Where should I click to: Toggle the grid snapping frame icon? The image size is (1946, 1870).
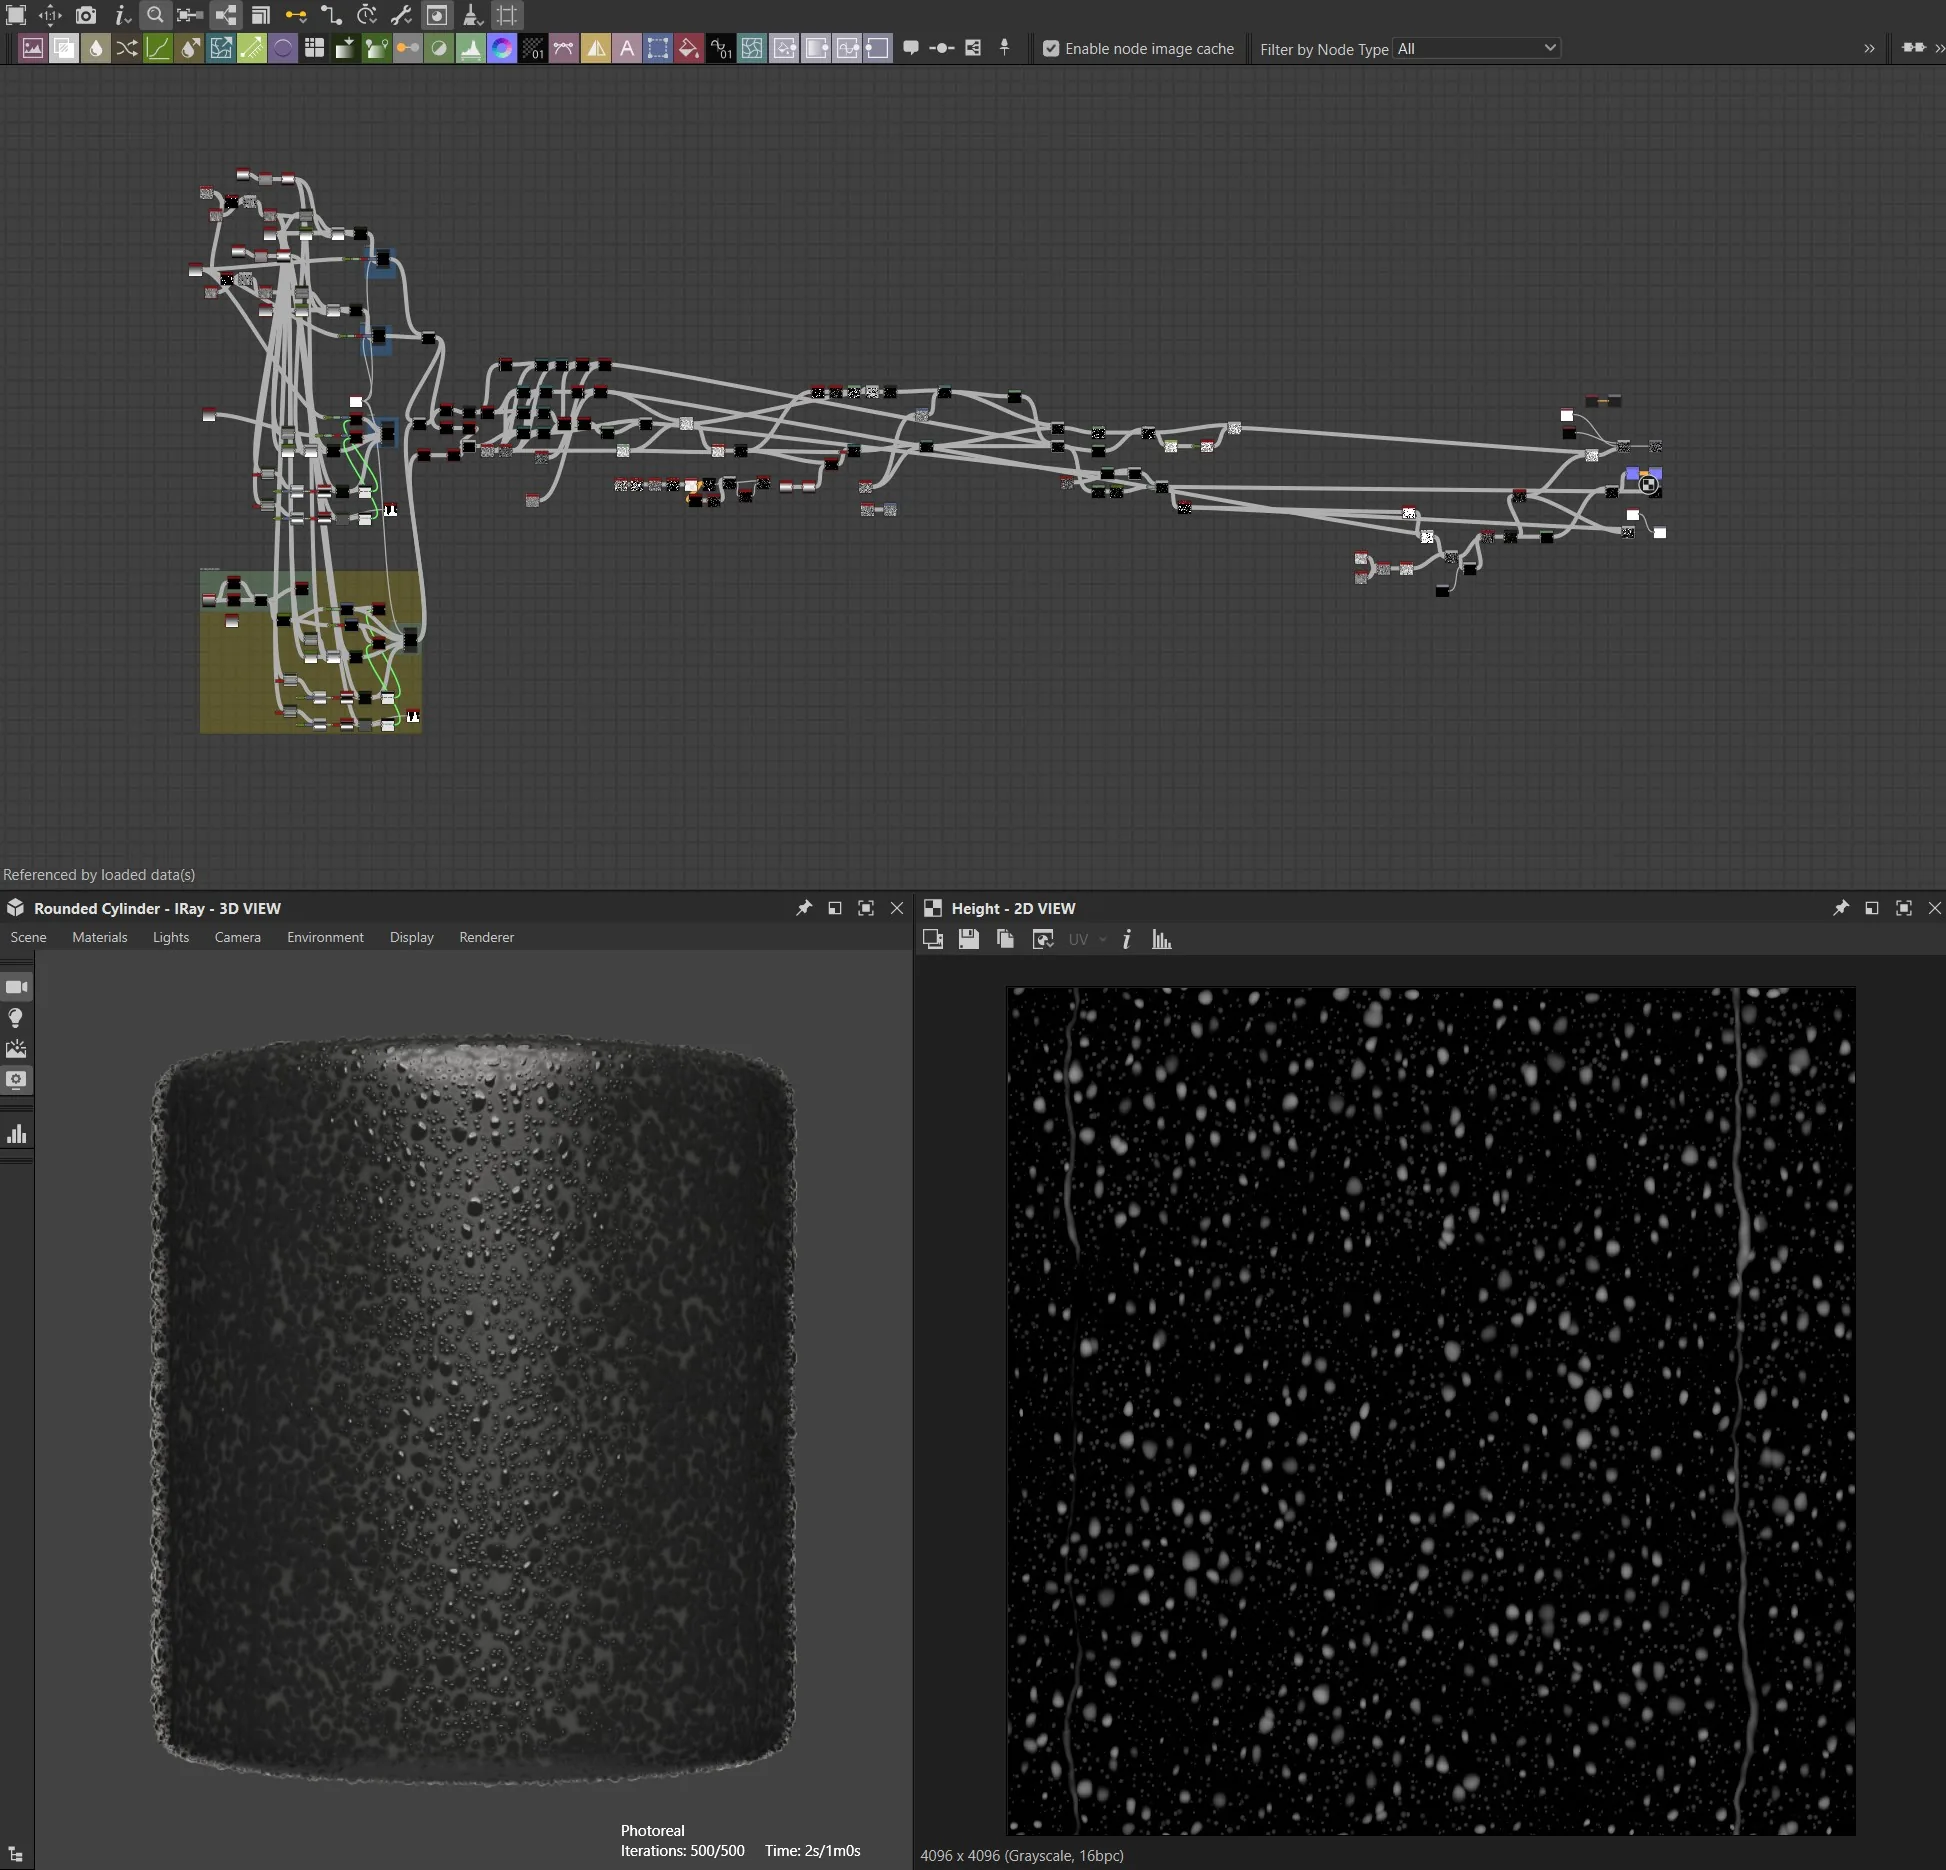coord(508,15)
